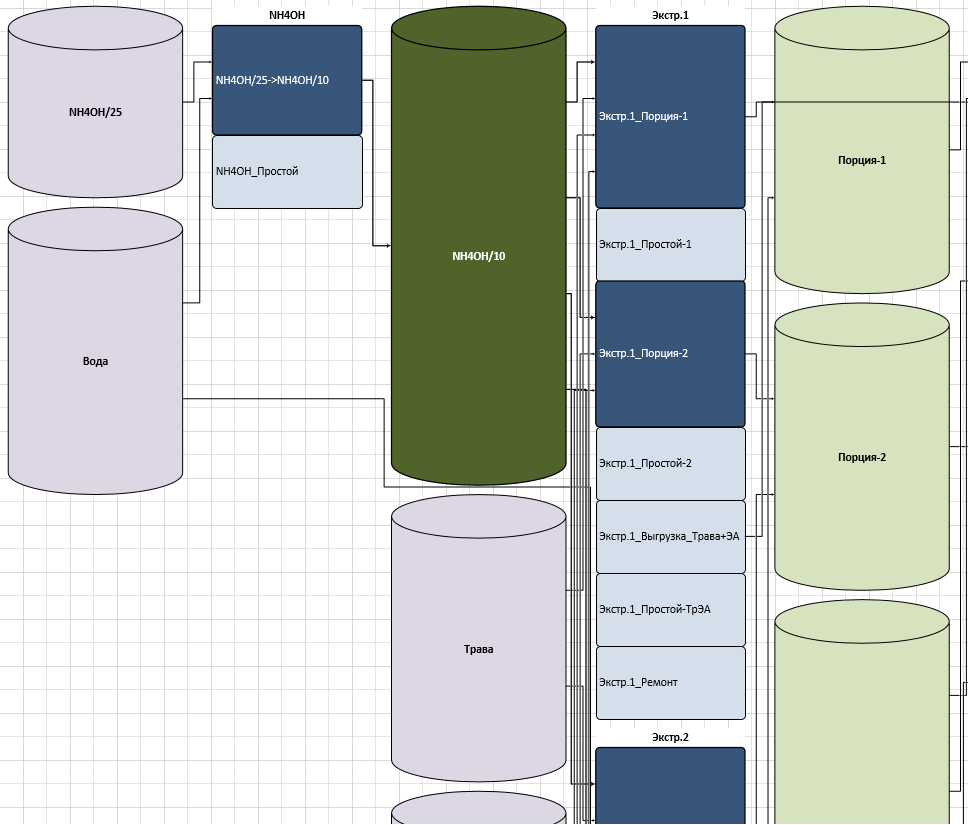Select the dark green NH4OH/10 cylinder
968x825 pixels.
(x=478, y=256)
